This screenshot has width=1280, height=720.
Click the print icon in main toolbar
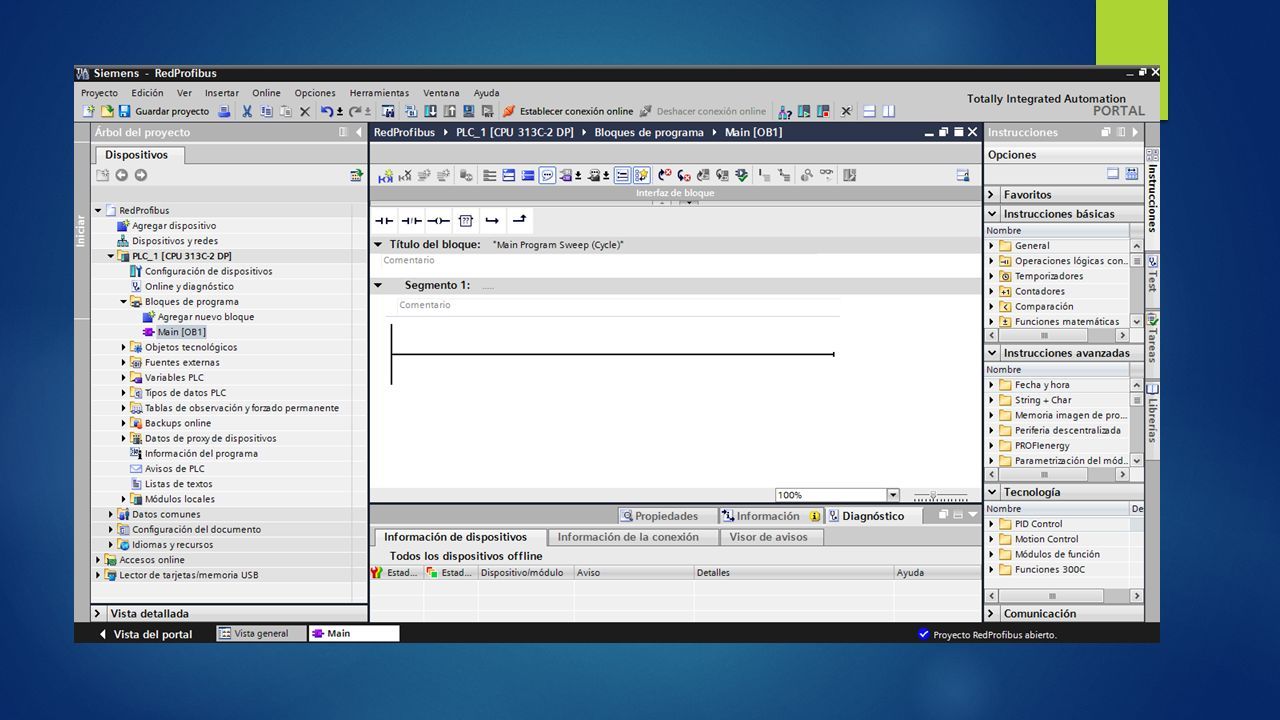(x=224, y=111)
